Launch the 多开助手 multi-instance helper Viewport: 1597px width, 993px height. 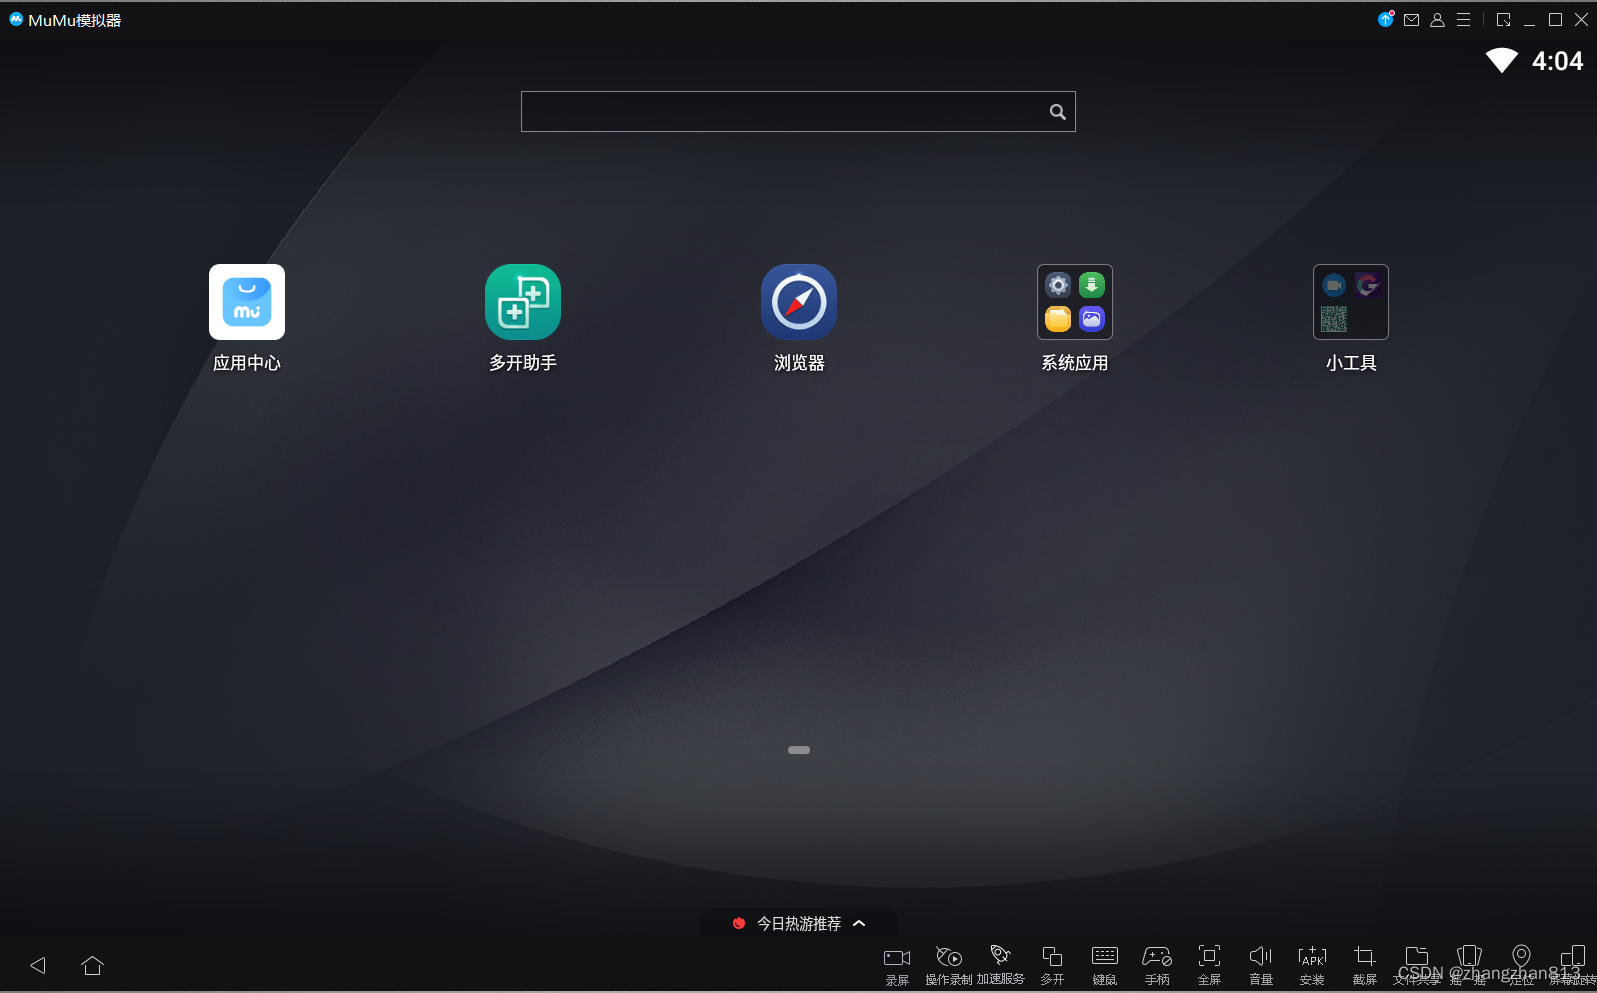[x=523, y=302]
